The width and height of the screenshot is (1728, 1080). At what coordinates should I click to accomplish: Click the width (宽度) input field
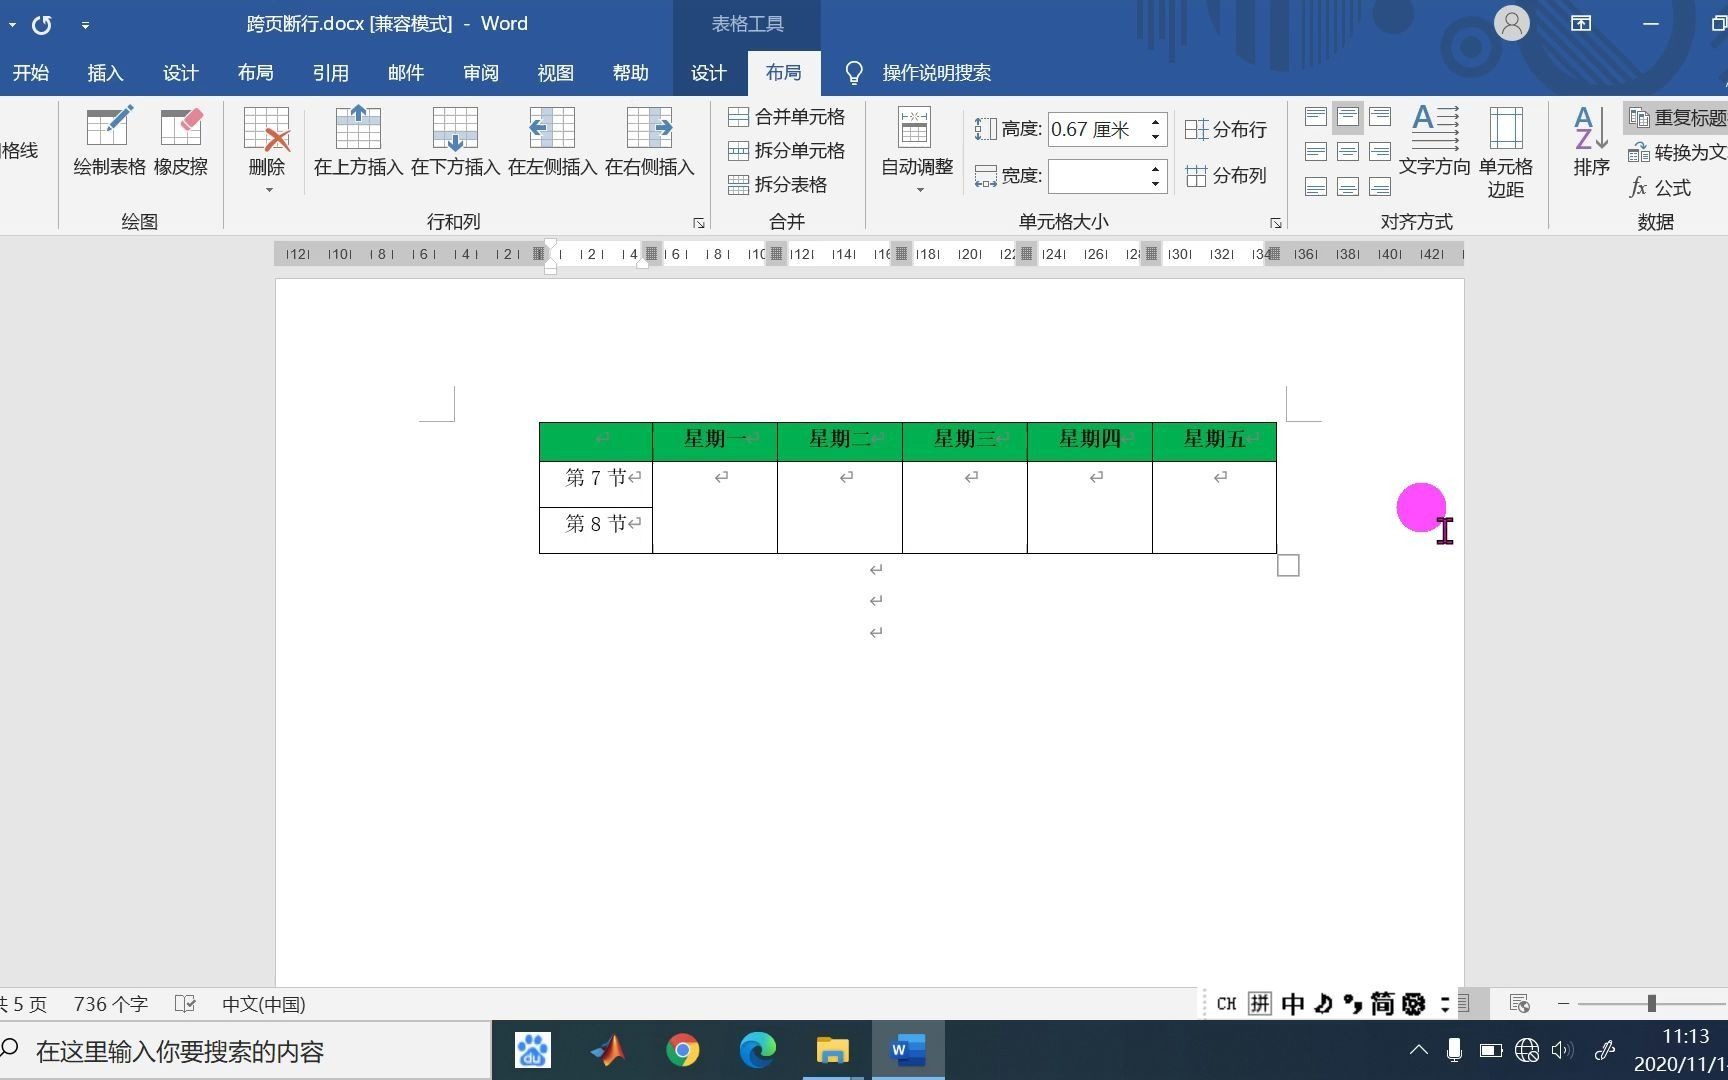tap(1097, 176)
